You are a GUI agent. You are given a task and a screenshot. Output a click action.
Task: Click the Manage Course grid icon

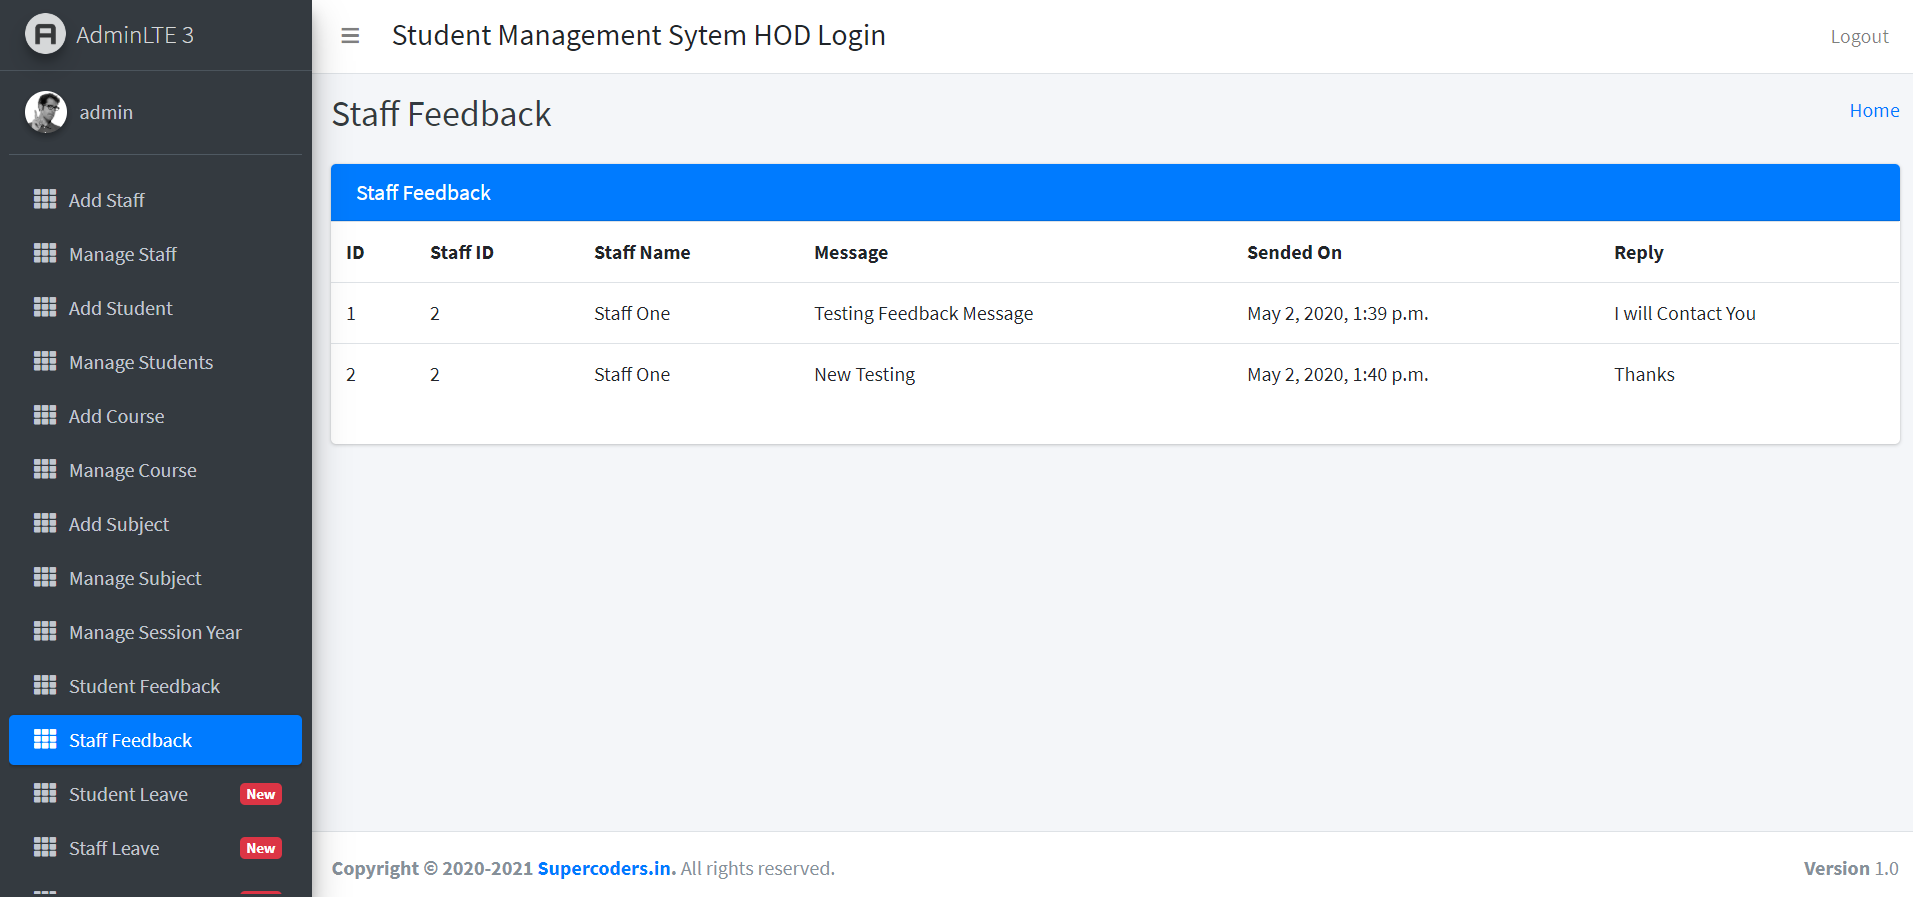point(45,469)
